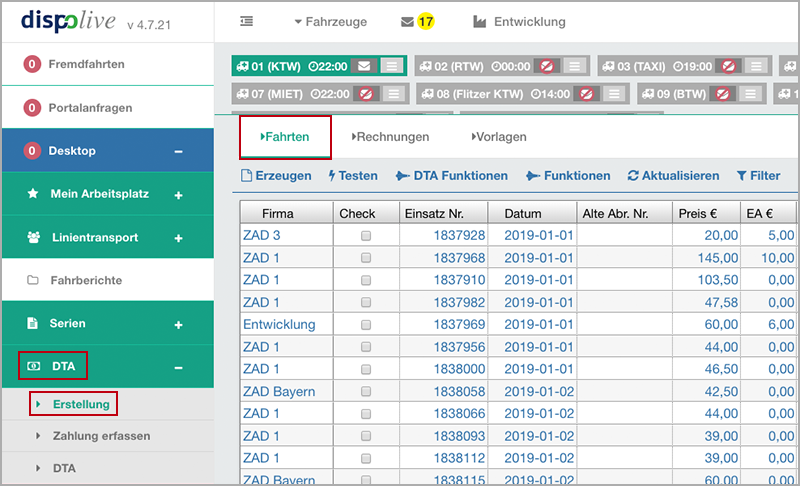Screen dimensions: 800x486
Task: Click the people icon of Linientransport
Action: 34,237
